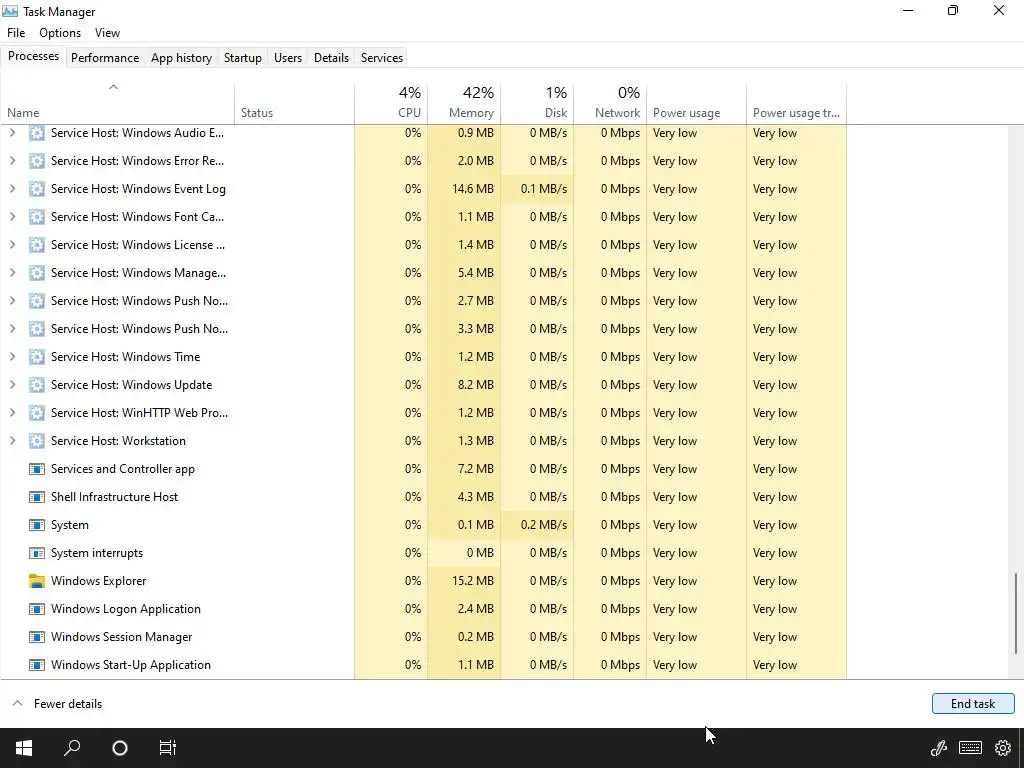Sort by the Disk column header

click(537, 103)
